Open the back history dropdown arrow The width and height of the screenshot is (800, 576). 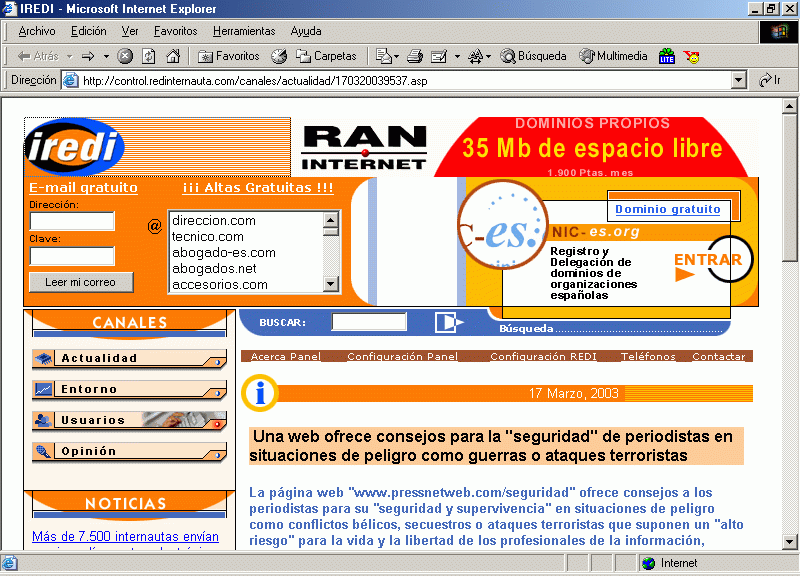tap(70, 56)
